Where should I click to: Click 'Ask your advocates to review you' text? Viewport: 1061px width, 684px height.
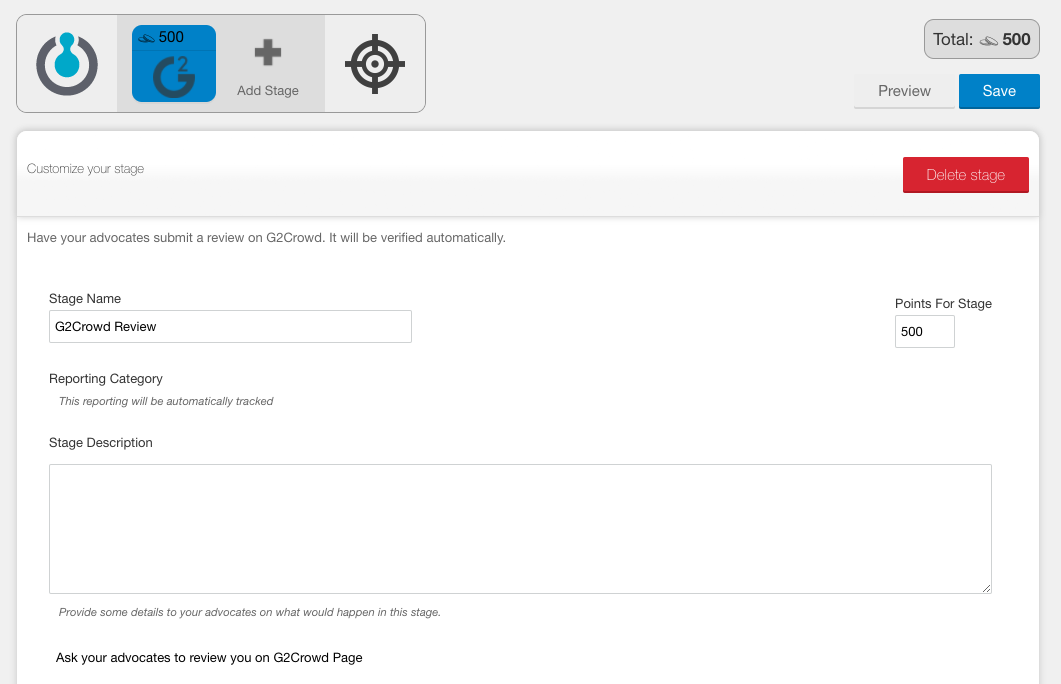209,658
